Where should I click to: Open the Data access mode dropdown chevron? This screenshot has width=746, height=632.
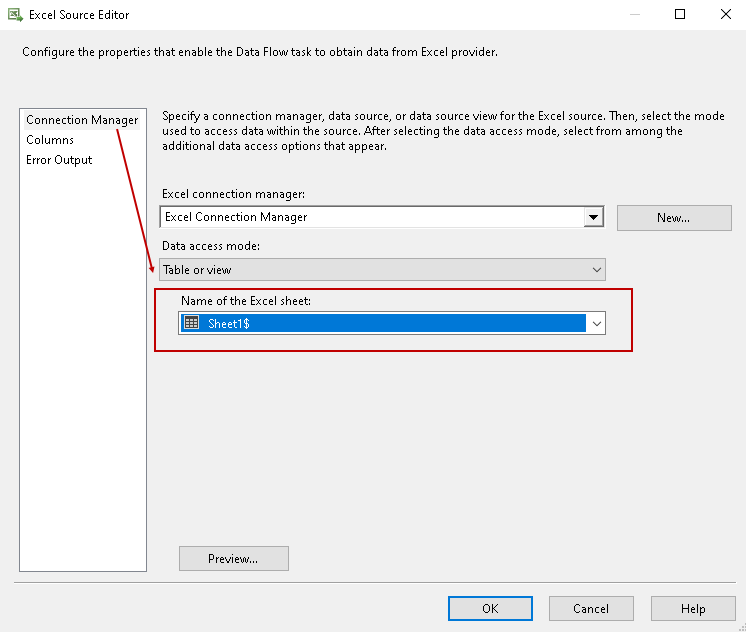[597, 270]
